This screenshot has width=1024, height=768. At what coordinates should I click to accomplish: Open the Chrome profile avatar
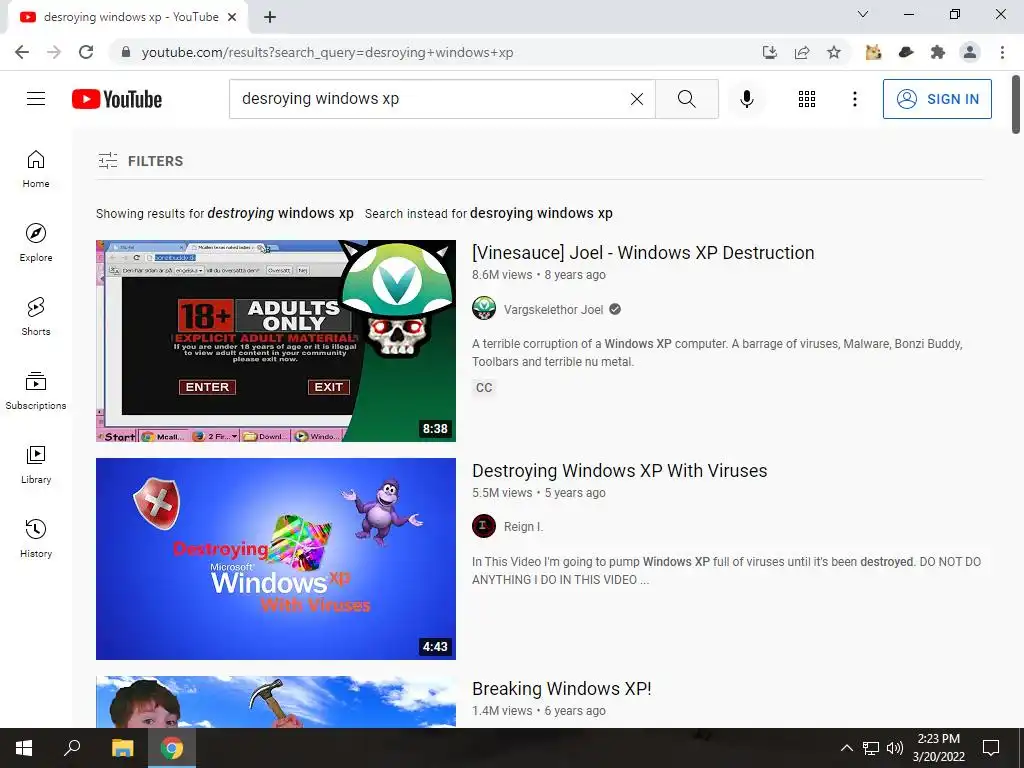(970, 52)
